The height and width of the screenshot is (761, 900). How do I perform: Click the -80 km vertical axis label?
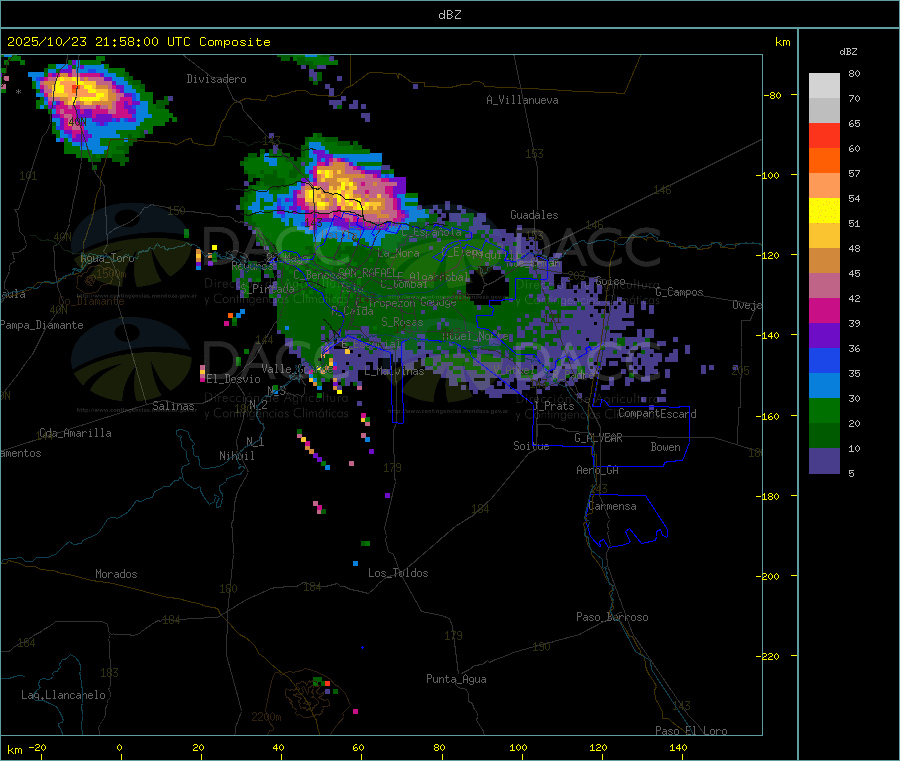point(772,95)
